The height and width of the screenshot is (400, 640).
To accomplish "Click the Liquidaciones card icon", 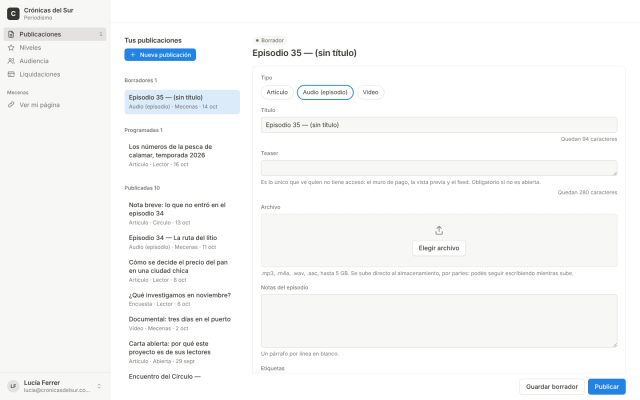I will coord(11,74).
